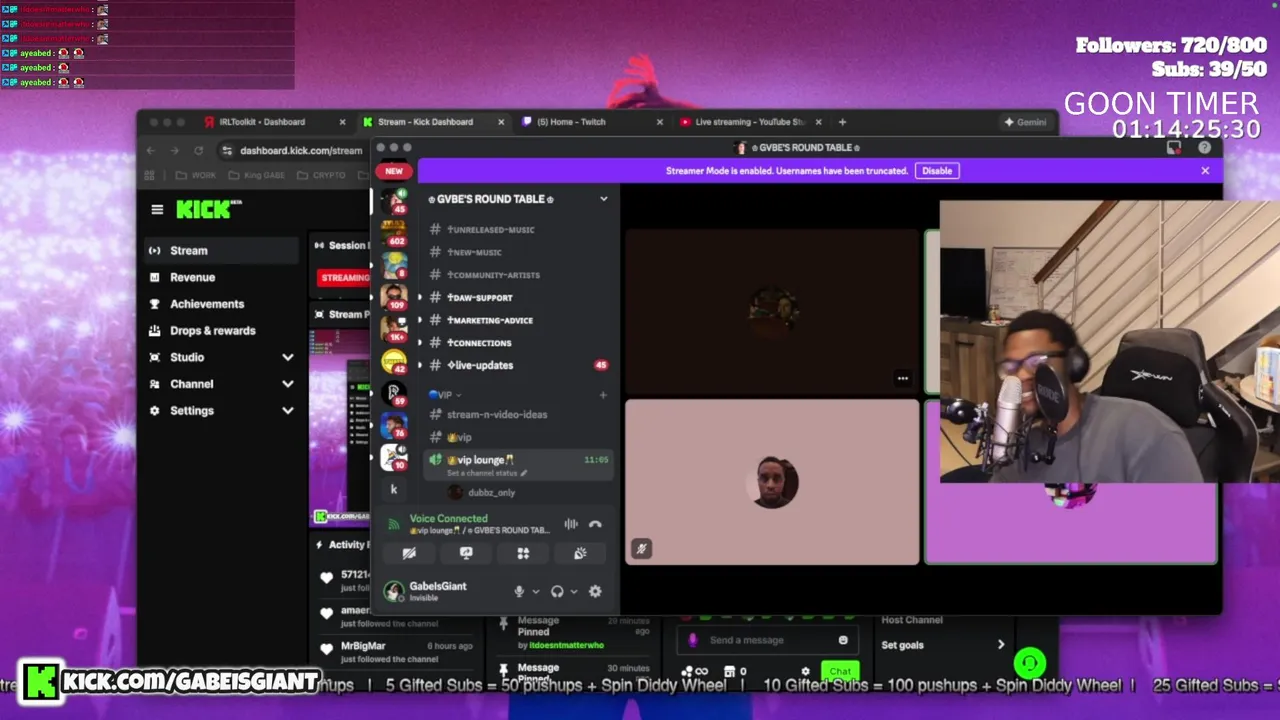Open Discord user settings gear
Image resolution: width=1280 pixels, height=720 pixels.
point(595,591)
